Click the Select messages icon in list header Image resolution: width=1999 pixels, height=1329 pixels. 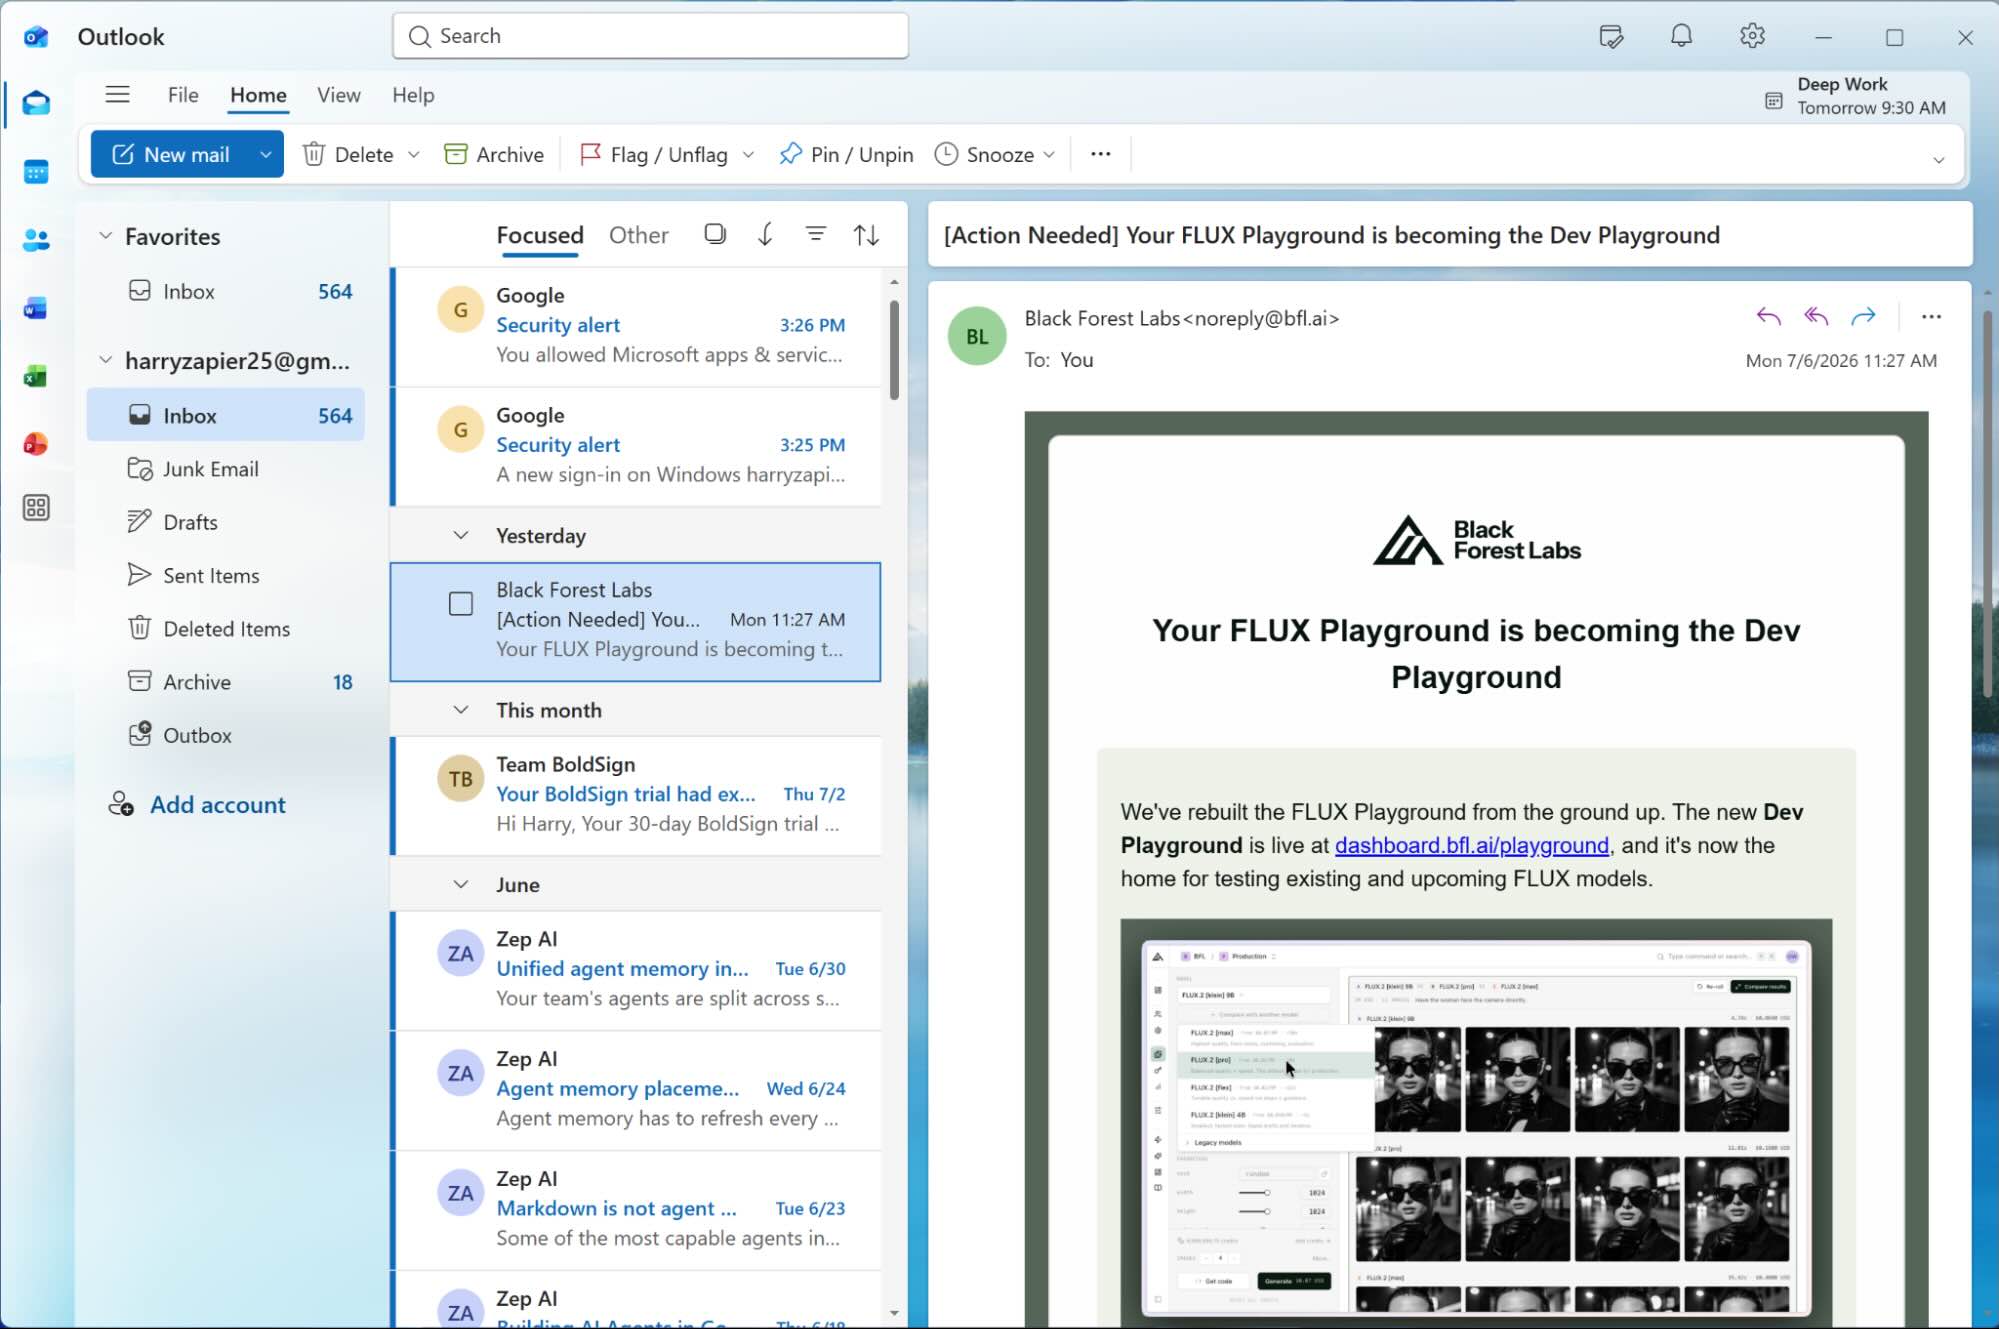pyautogui.click(x=714, y=235)
